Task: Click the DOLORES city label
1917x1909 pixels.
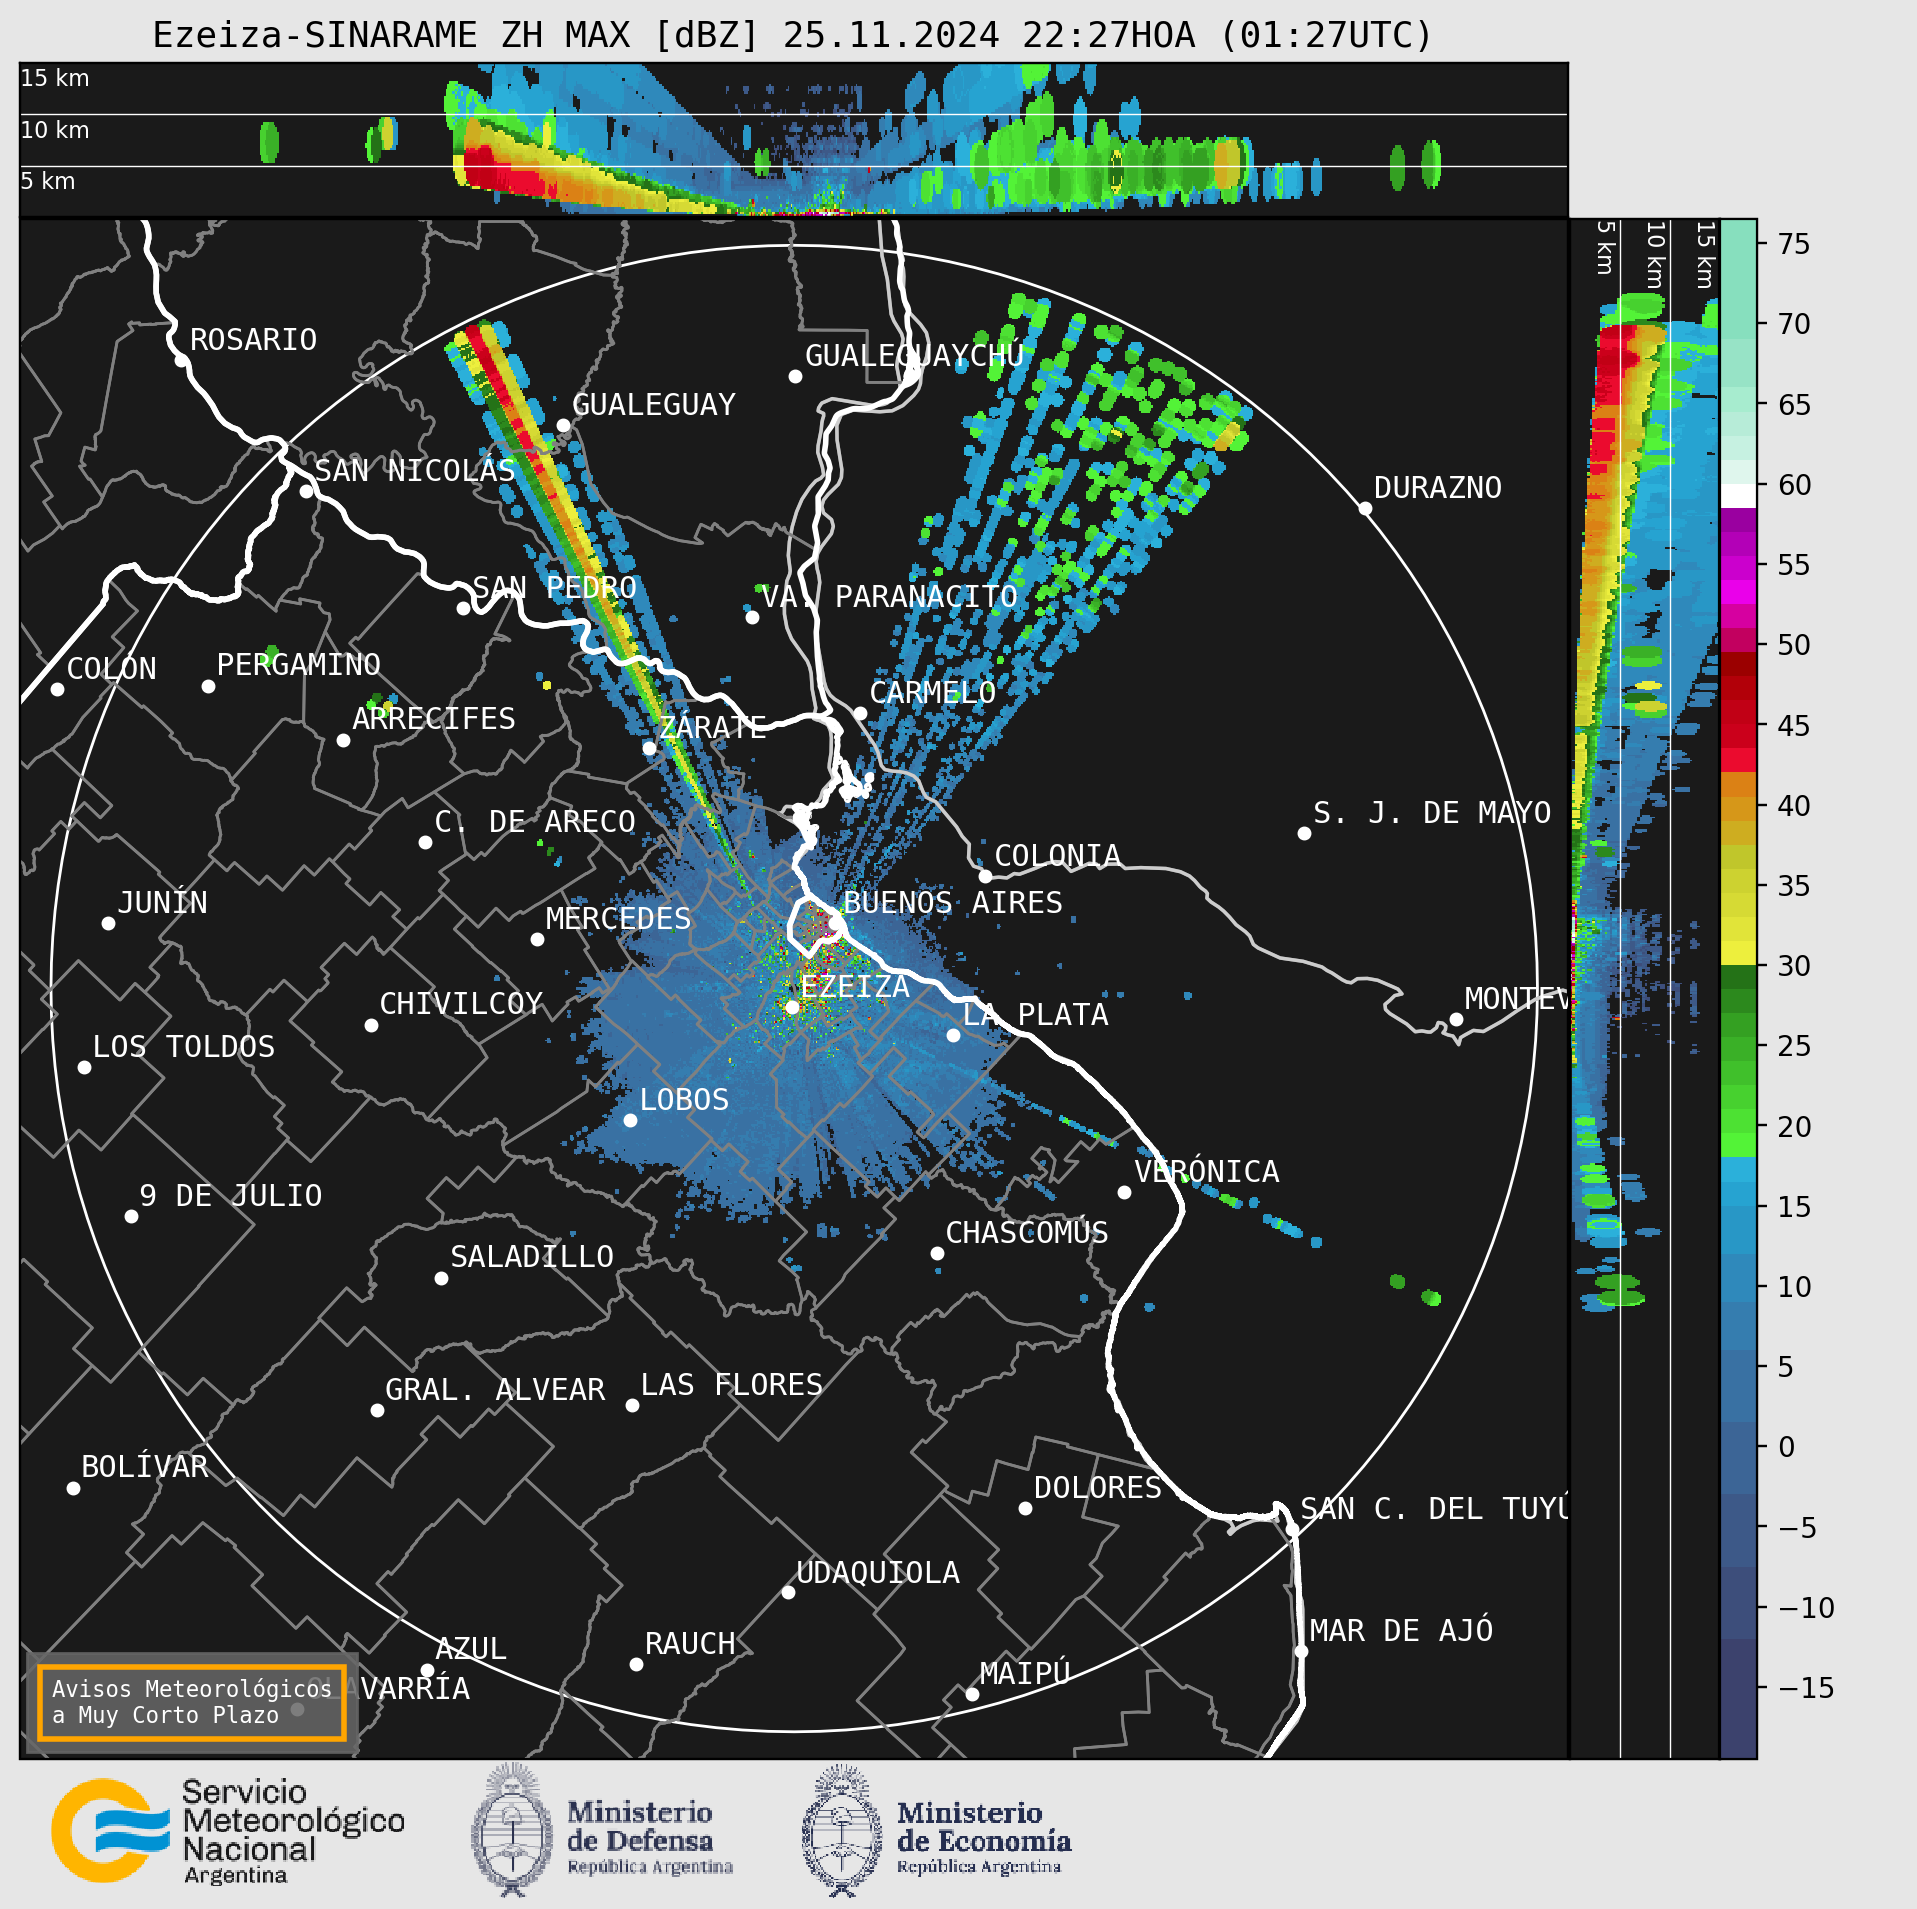Action: click(1097, 1488)
